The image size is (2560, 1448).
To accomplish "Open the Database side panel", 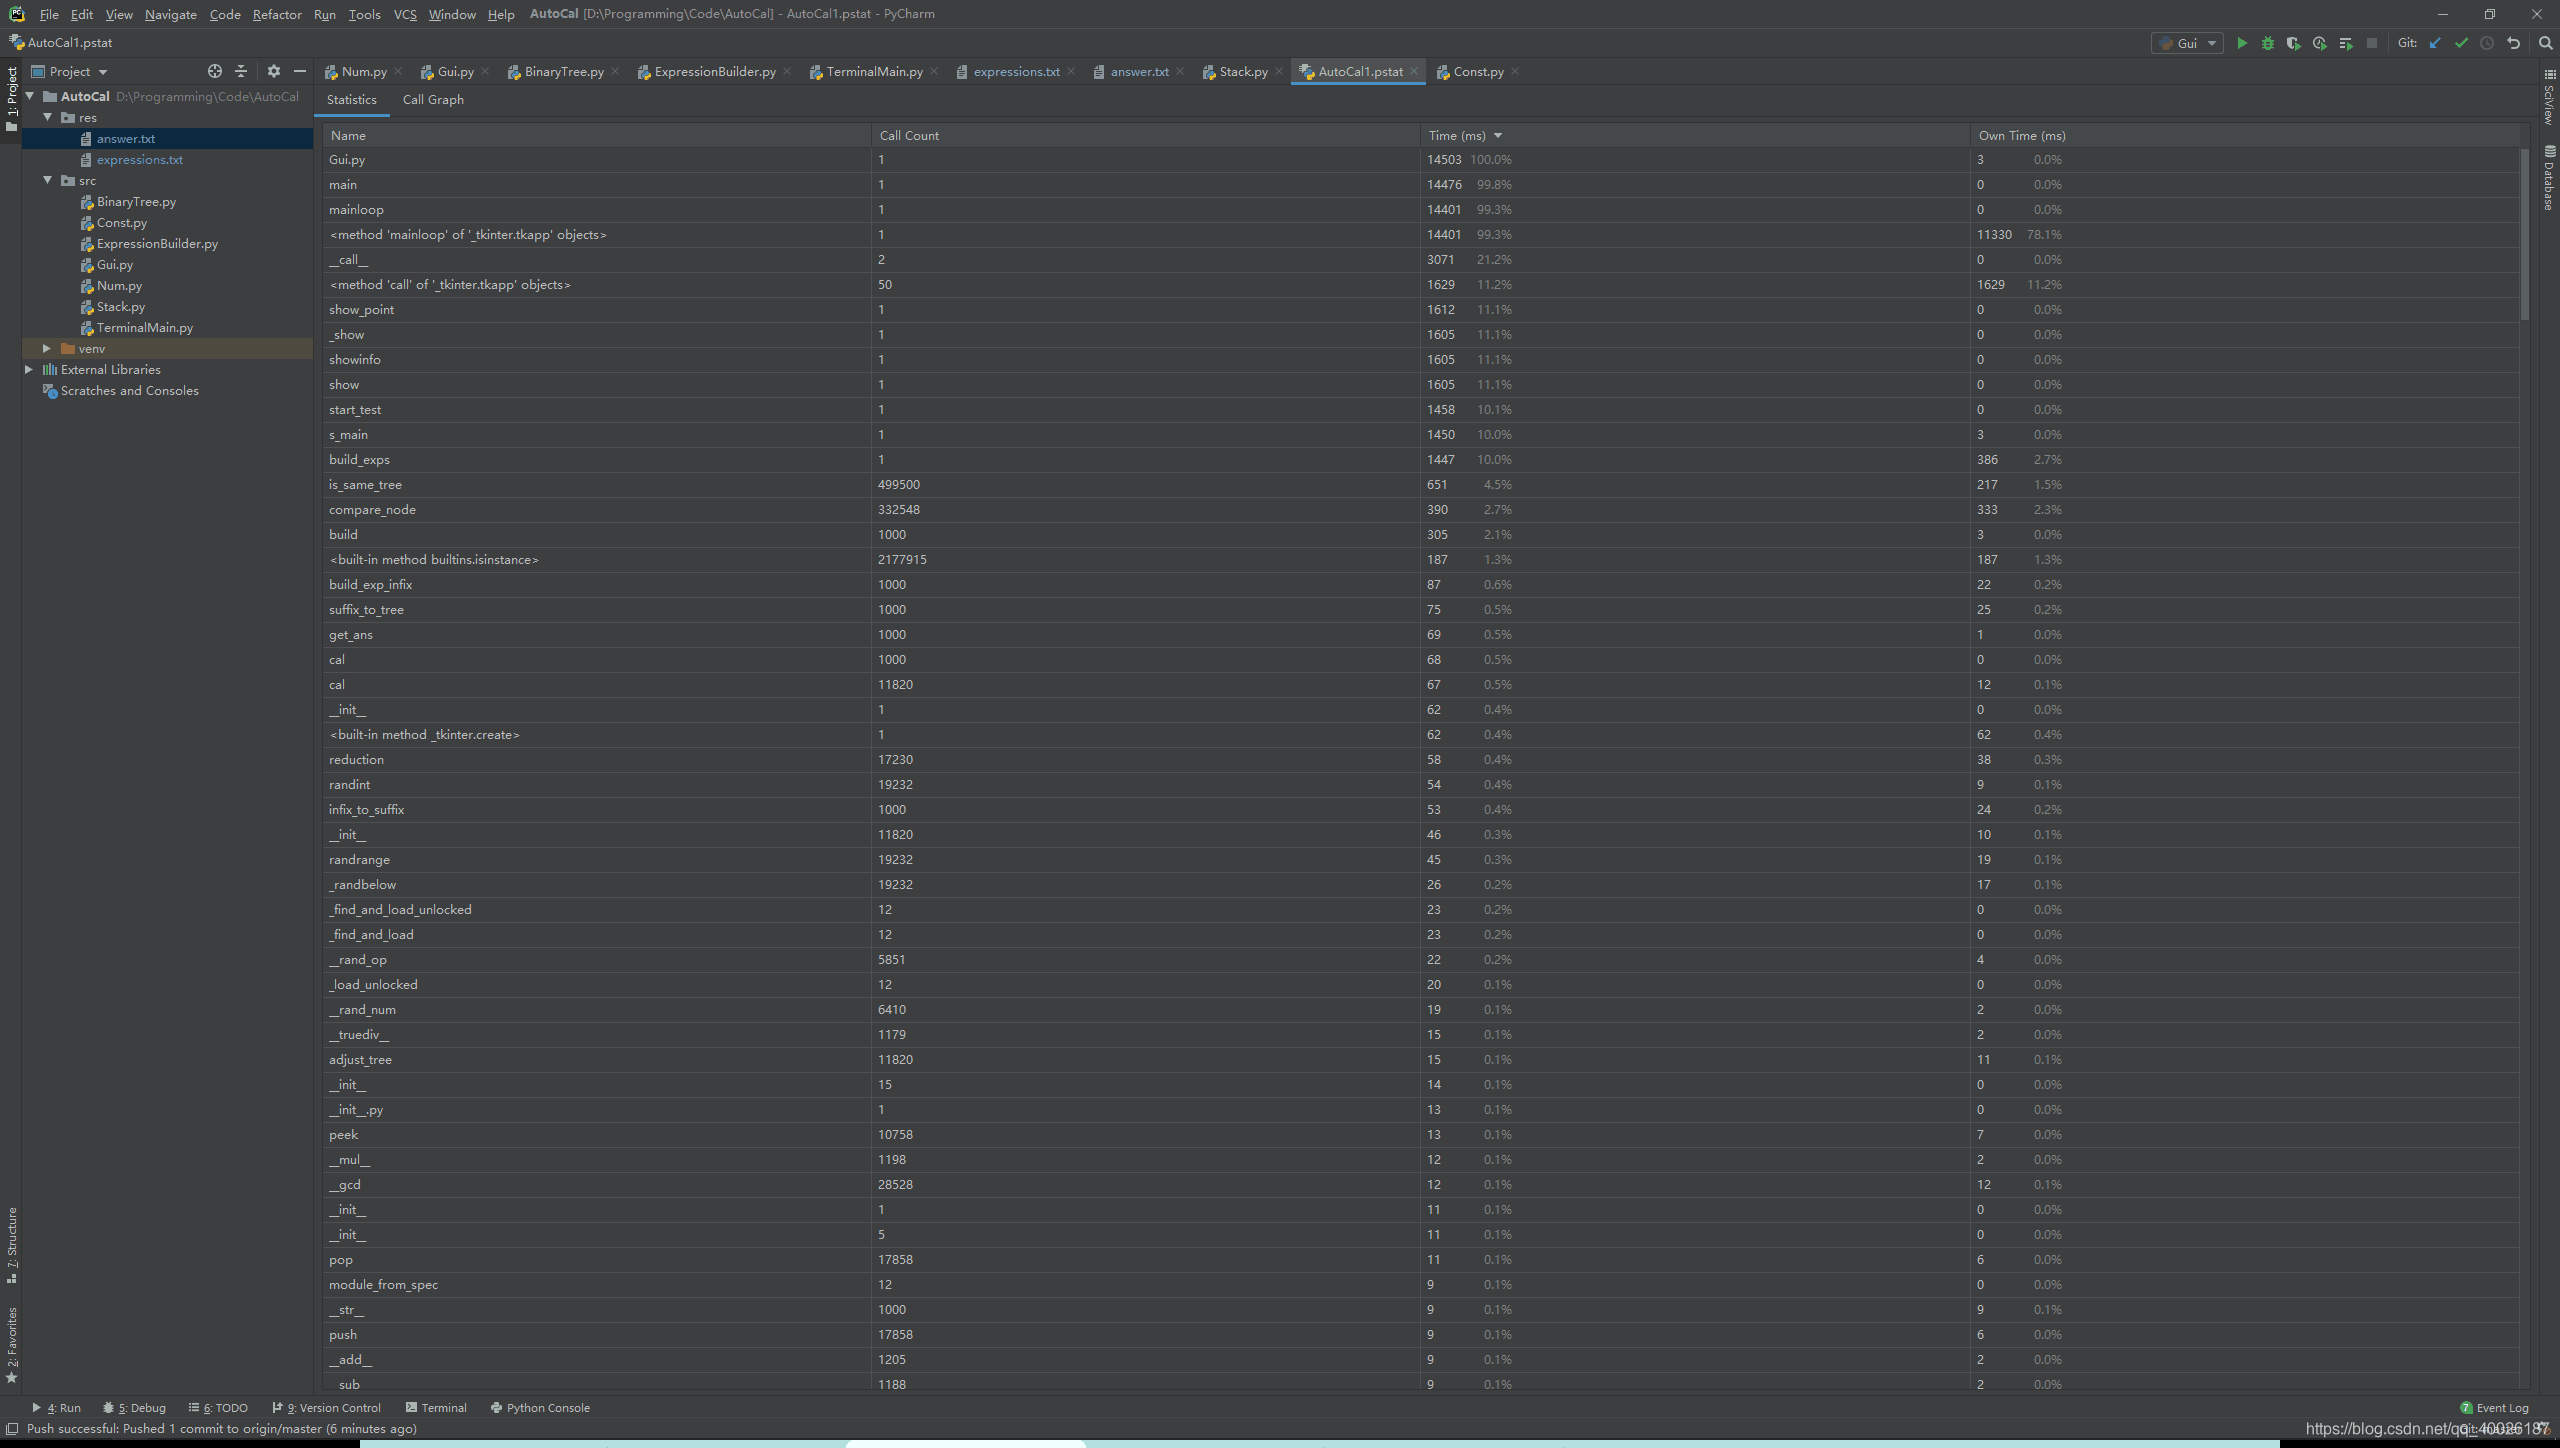I will [2549, 177].
